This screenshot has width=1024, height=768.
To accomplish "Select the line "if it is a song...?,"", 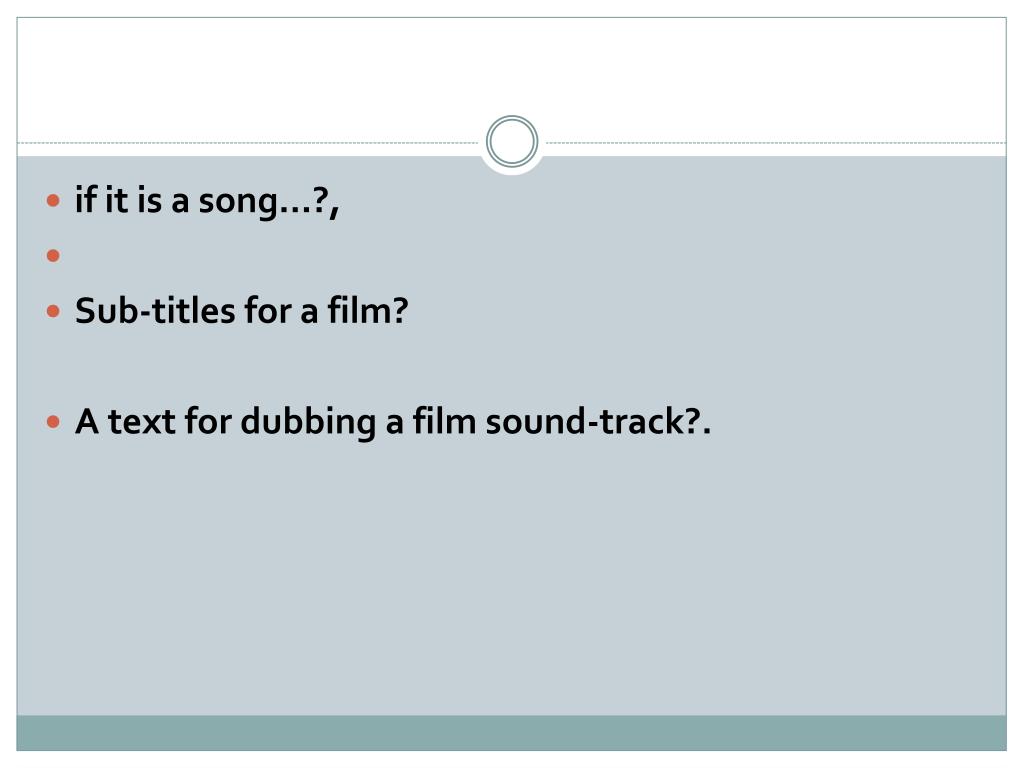I will [207, 200].
